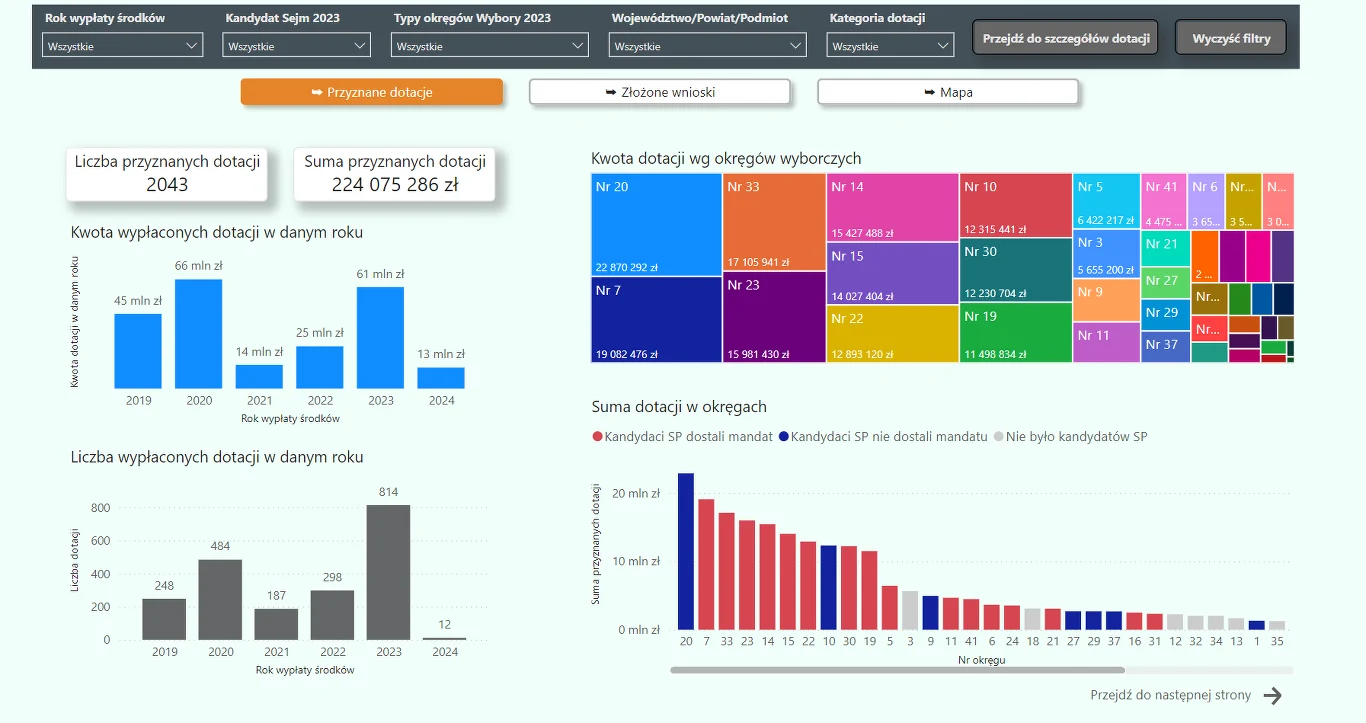Select Nr 33 orange treemap tile
1366x723 pixels.
coord(774,222)
